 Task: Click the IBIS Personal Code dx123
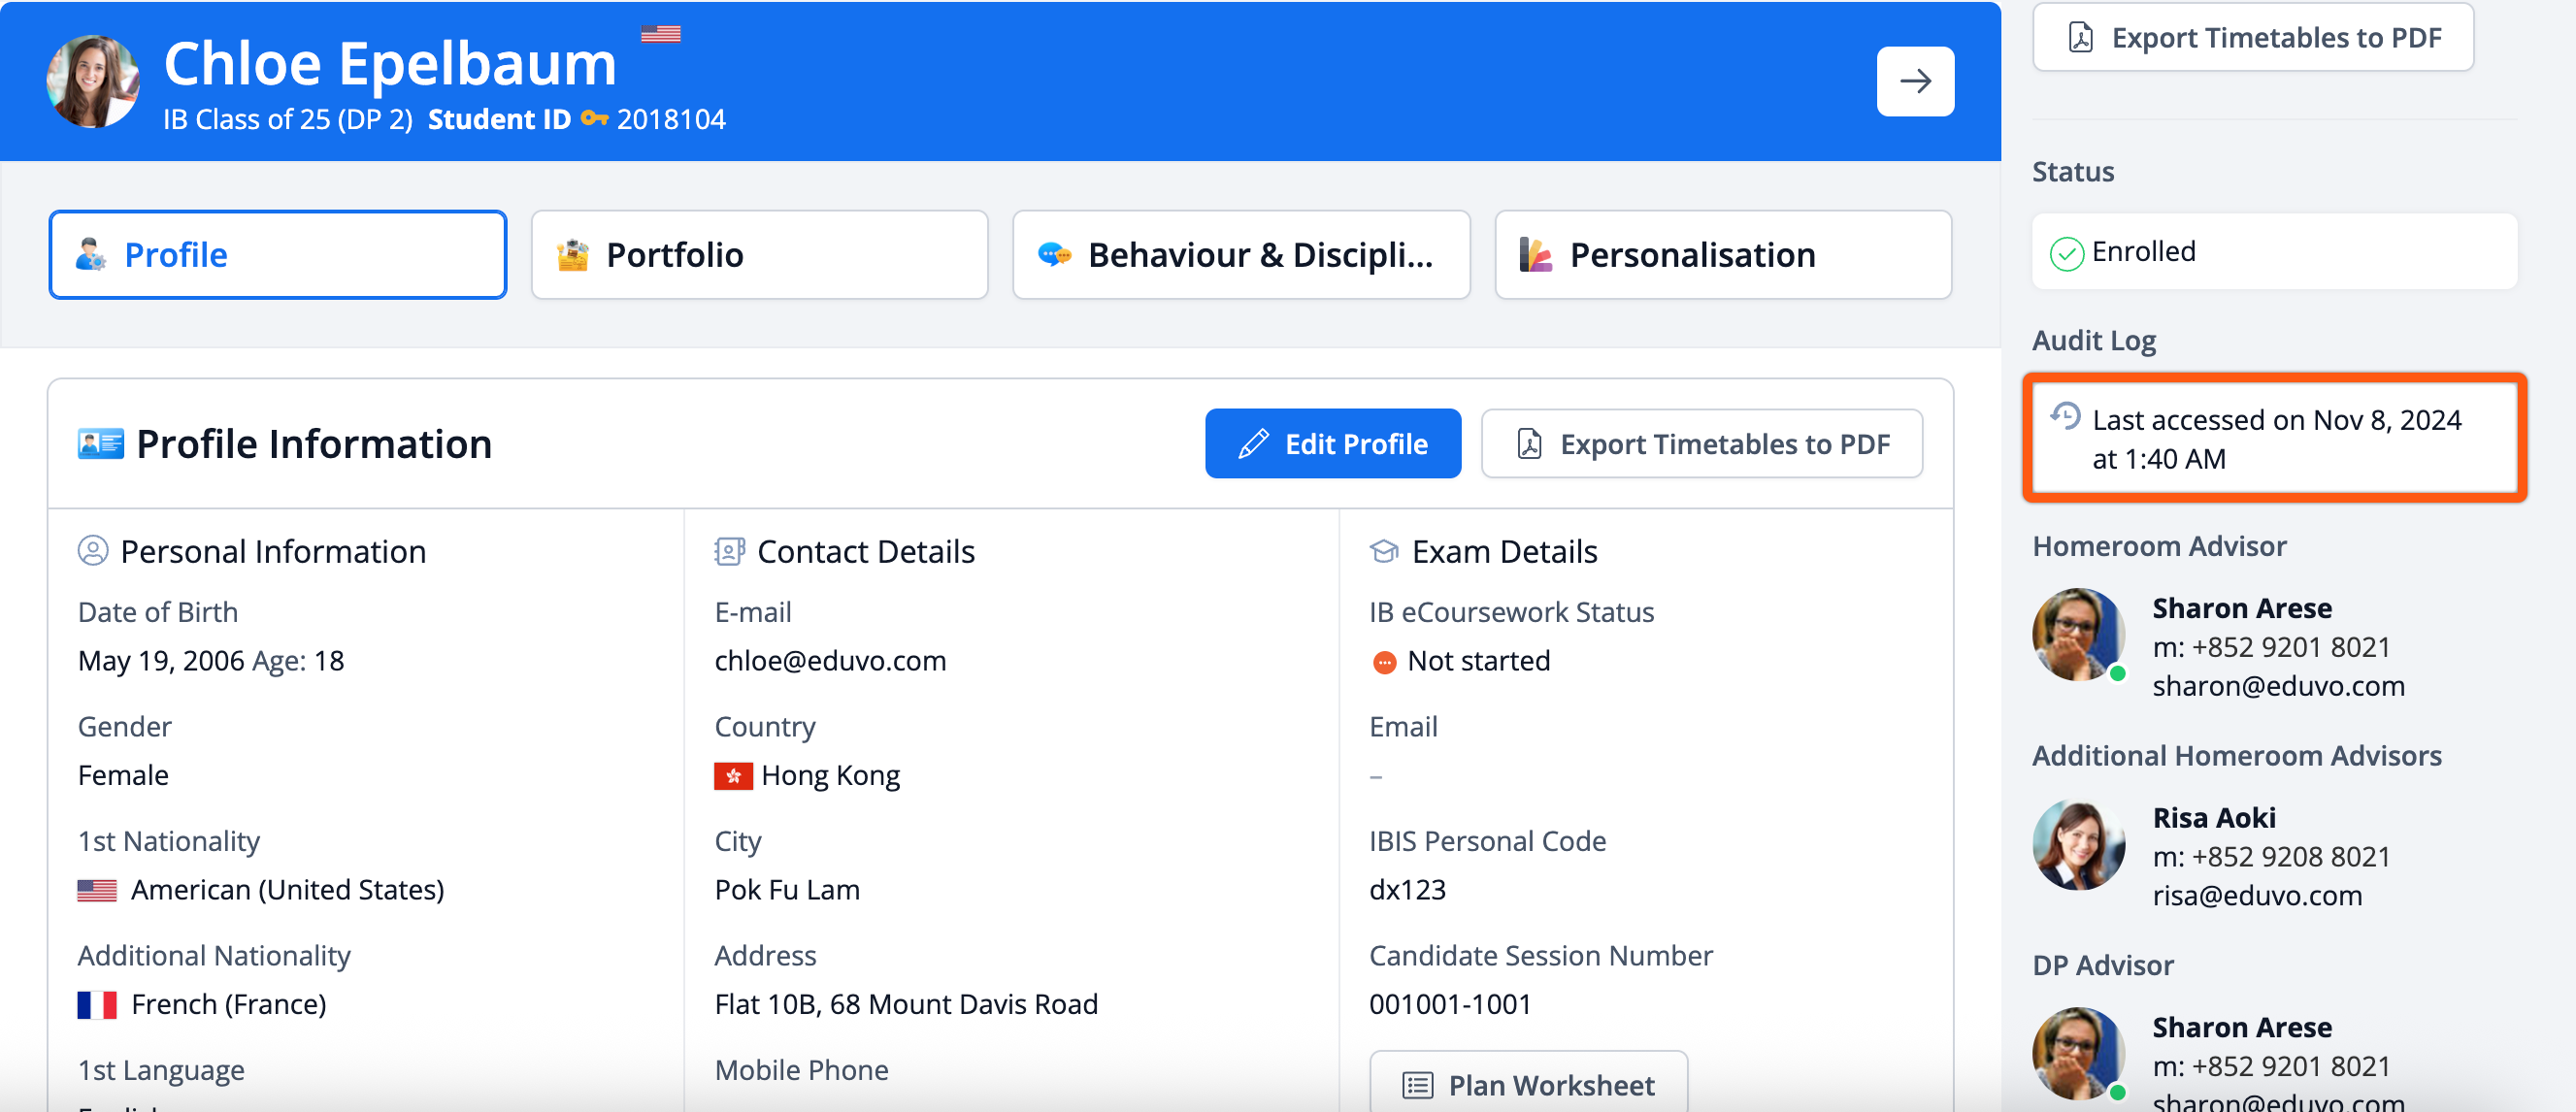click(1407, 890)
